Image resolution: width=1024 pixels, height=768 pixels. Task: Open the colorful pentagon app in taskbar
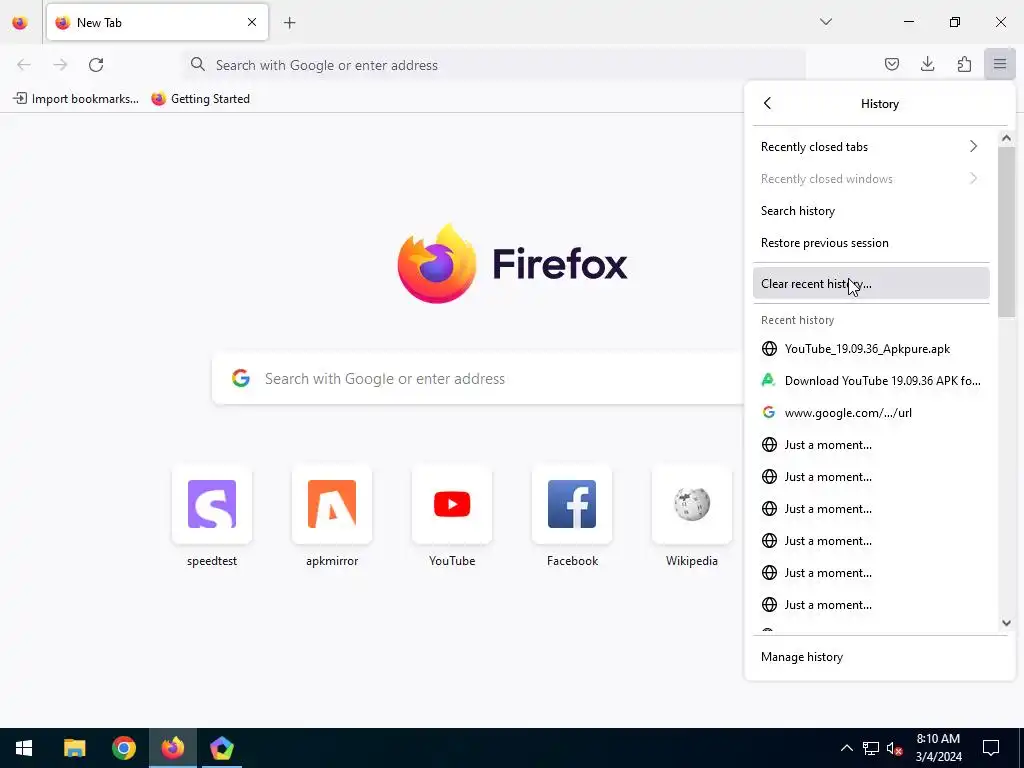(221, 748)
